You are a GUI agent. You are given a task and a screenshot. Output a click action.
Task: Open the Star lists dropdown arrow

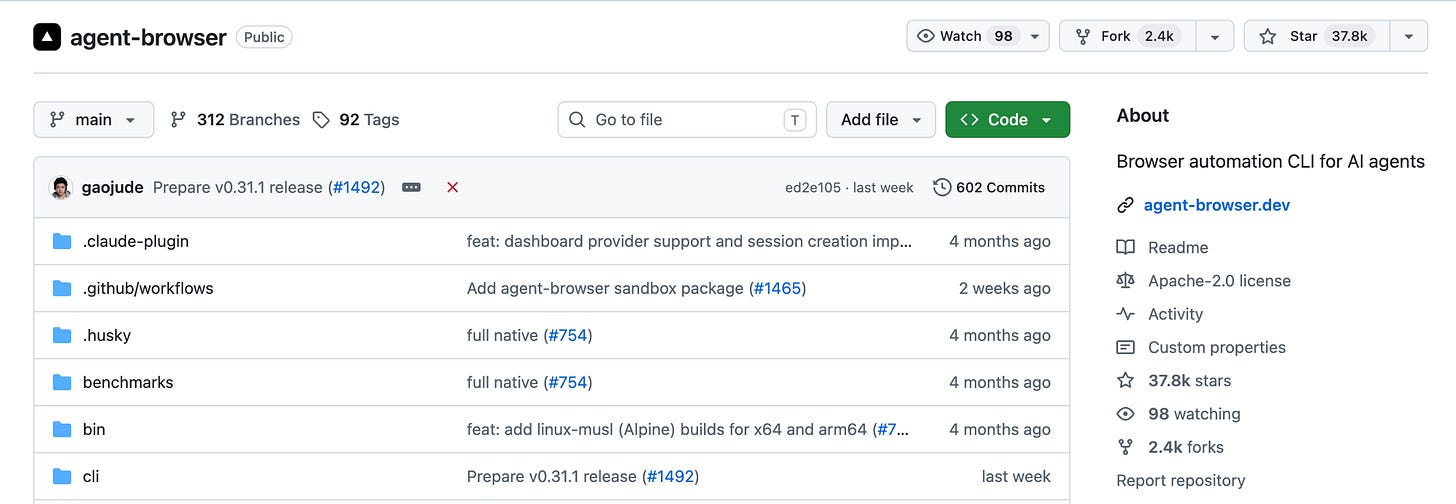(x=1408, y=36)
